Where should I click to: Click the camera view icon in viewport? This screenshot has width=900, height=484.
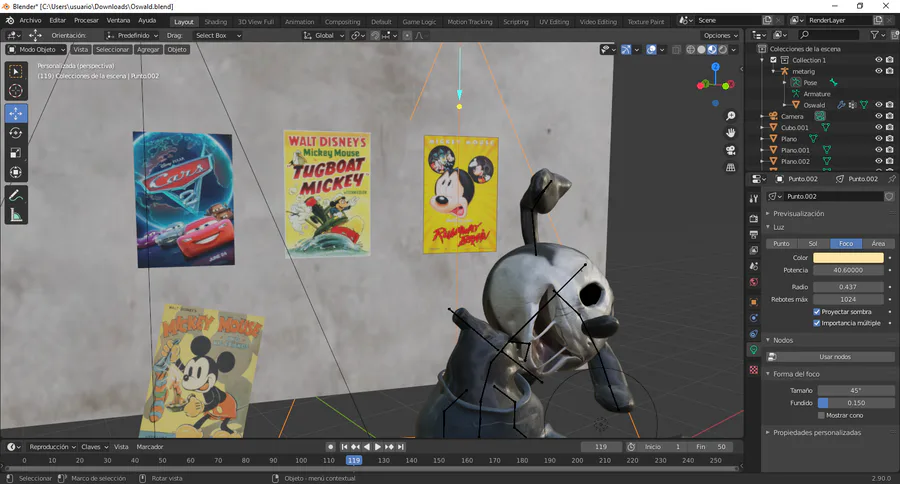(x=731, y=149)
